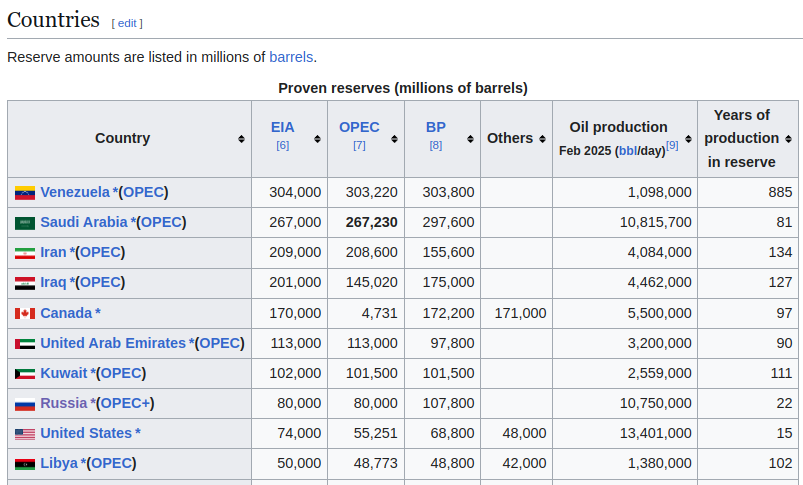This screenshot has width=803, height=485.
Task: Sort by Years of production in reserve
Action: click(789, 139)
